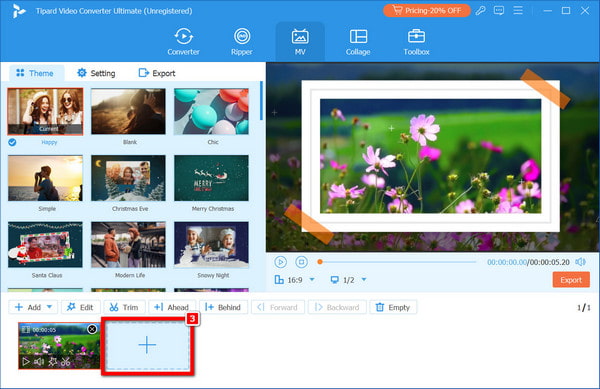Viewport: 600px width, 389px height.
Task: Click the Forward button
Action: point(278,307)
